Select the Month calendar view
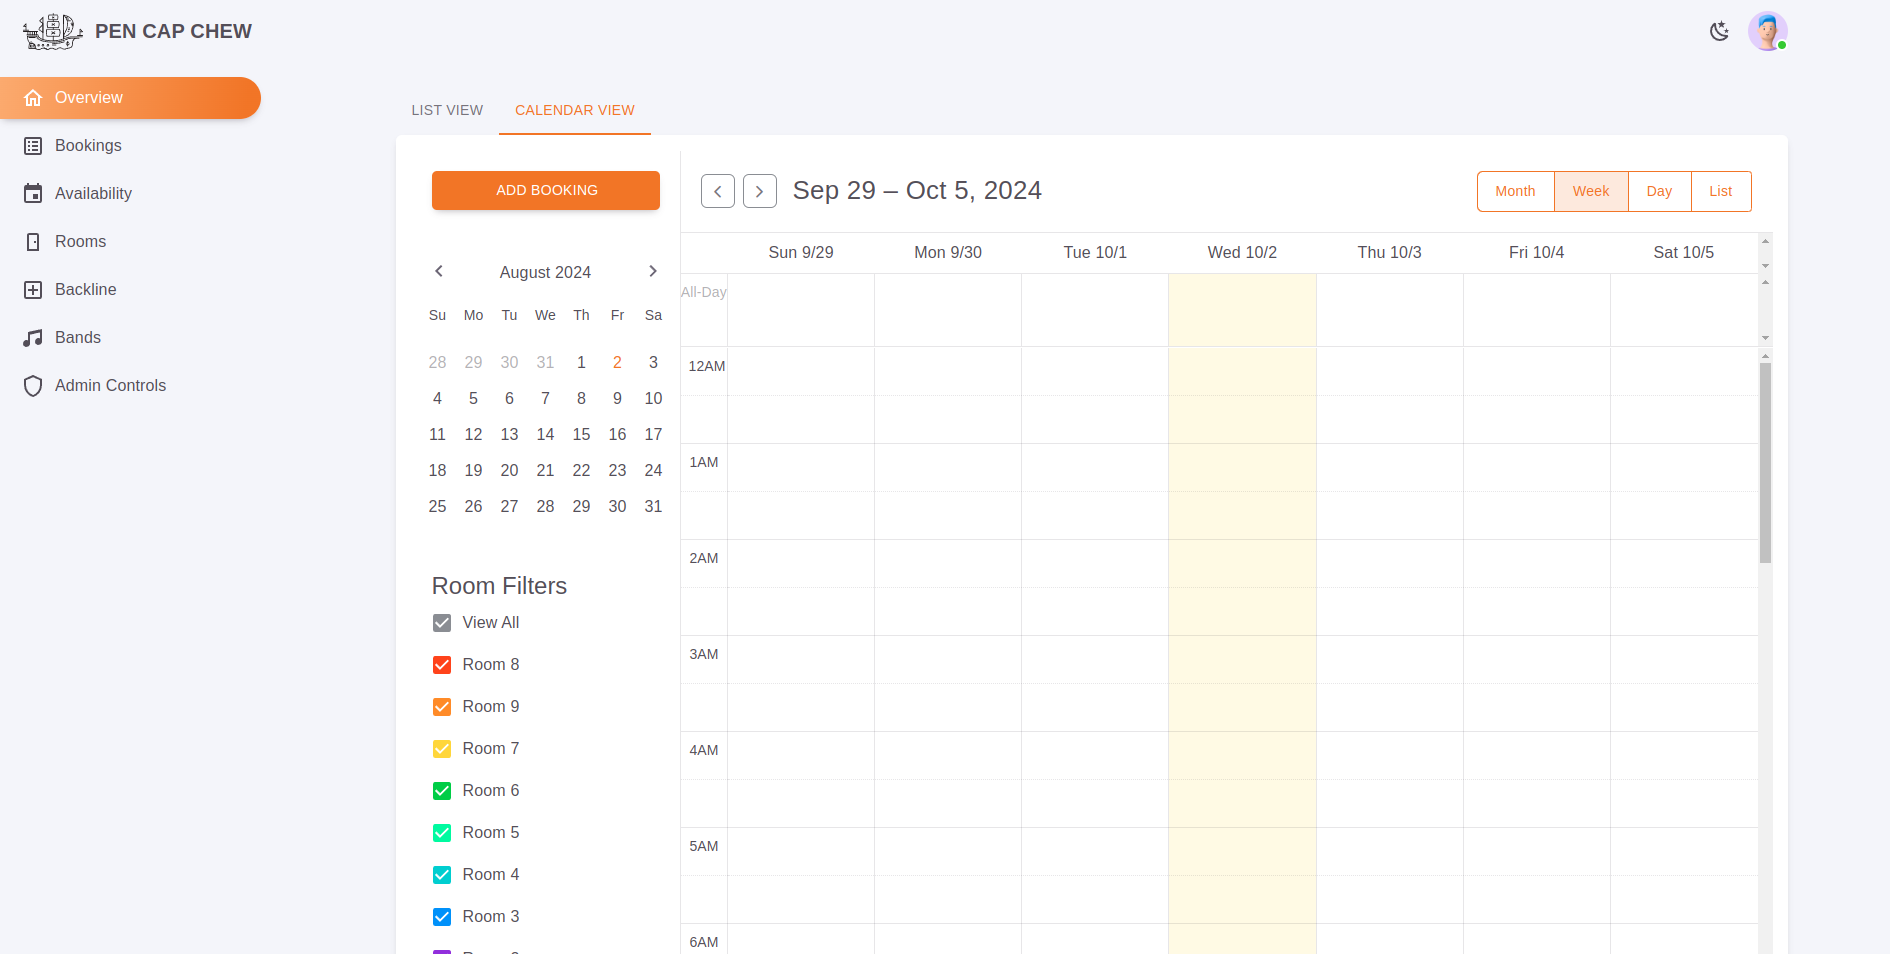 point(1515,191)
